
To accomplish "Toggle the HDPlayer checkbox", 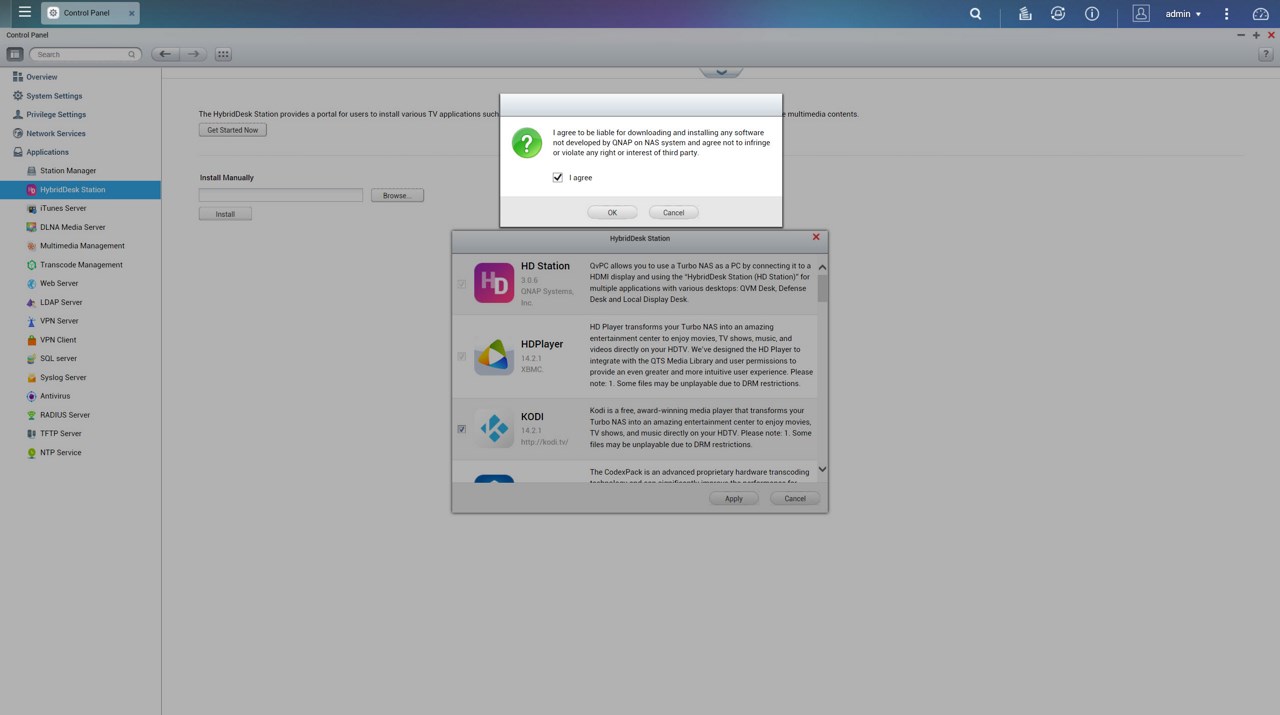I will [x=461, y=356].
